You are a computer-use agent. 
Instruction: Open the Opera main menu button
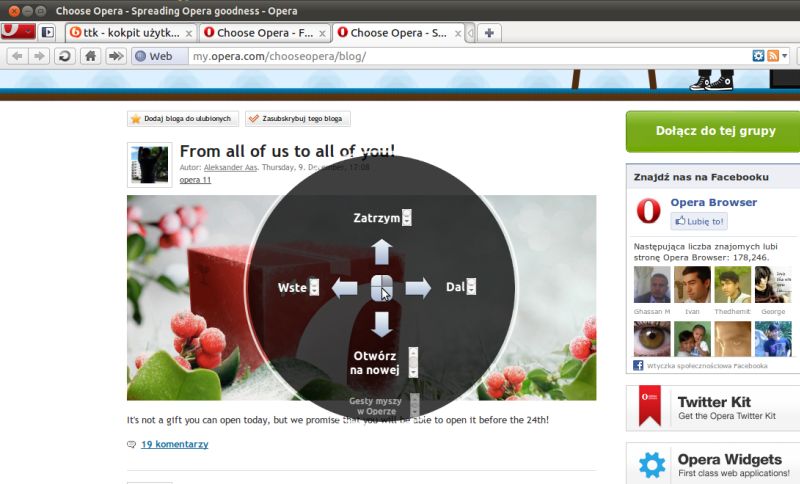(18, 32)
